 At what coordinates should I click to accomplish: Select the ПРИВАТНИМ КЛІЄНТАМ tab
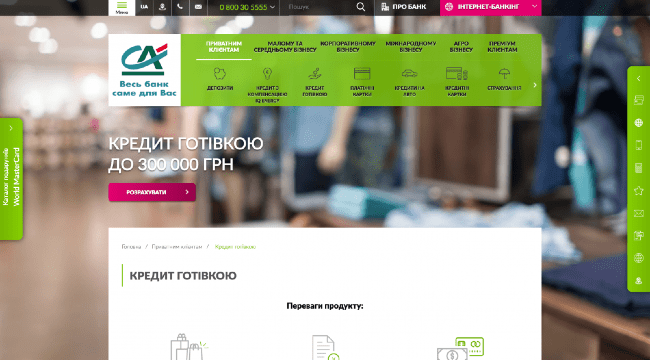(224, 46)
